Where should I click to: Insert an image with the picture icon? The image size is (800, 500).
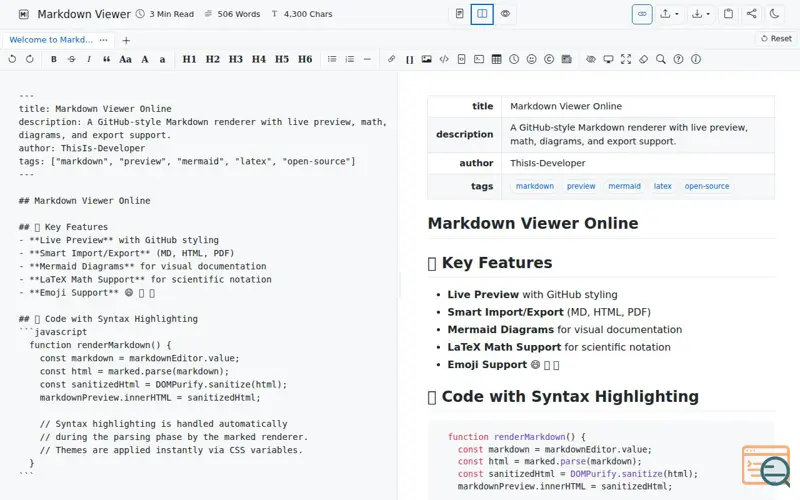[x=427, y=59]
